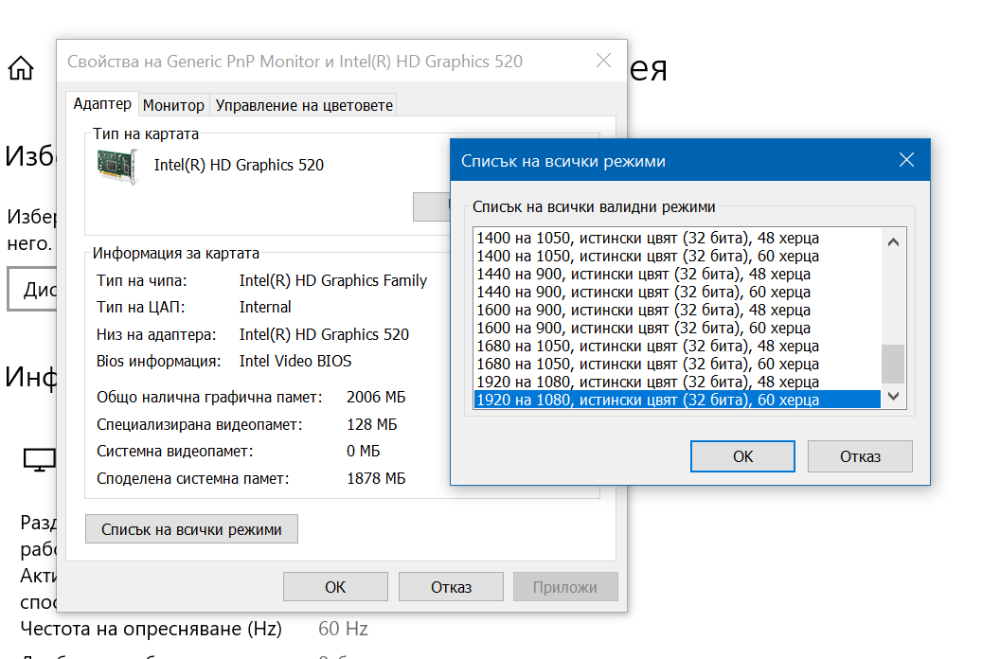Switch to the Монитор tab
The height and width of the screenshot is (659, 1000).
click(173, 105)
